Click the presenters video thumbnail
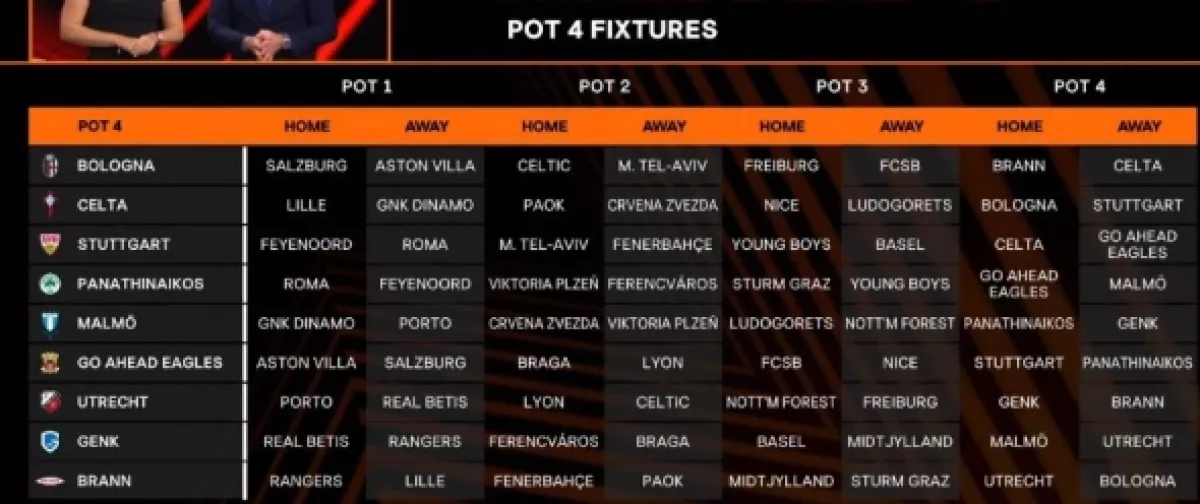This screenshot has height=504, width=1200. [208, 29]
